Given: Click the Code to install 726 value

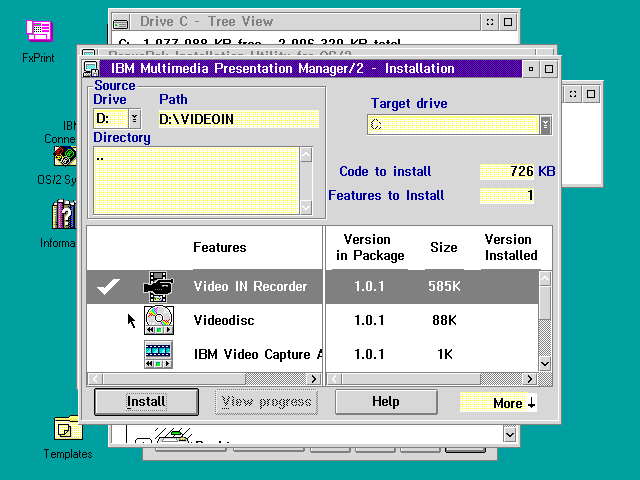Looking at the screenshot, I should [507, 171].
